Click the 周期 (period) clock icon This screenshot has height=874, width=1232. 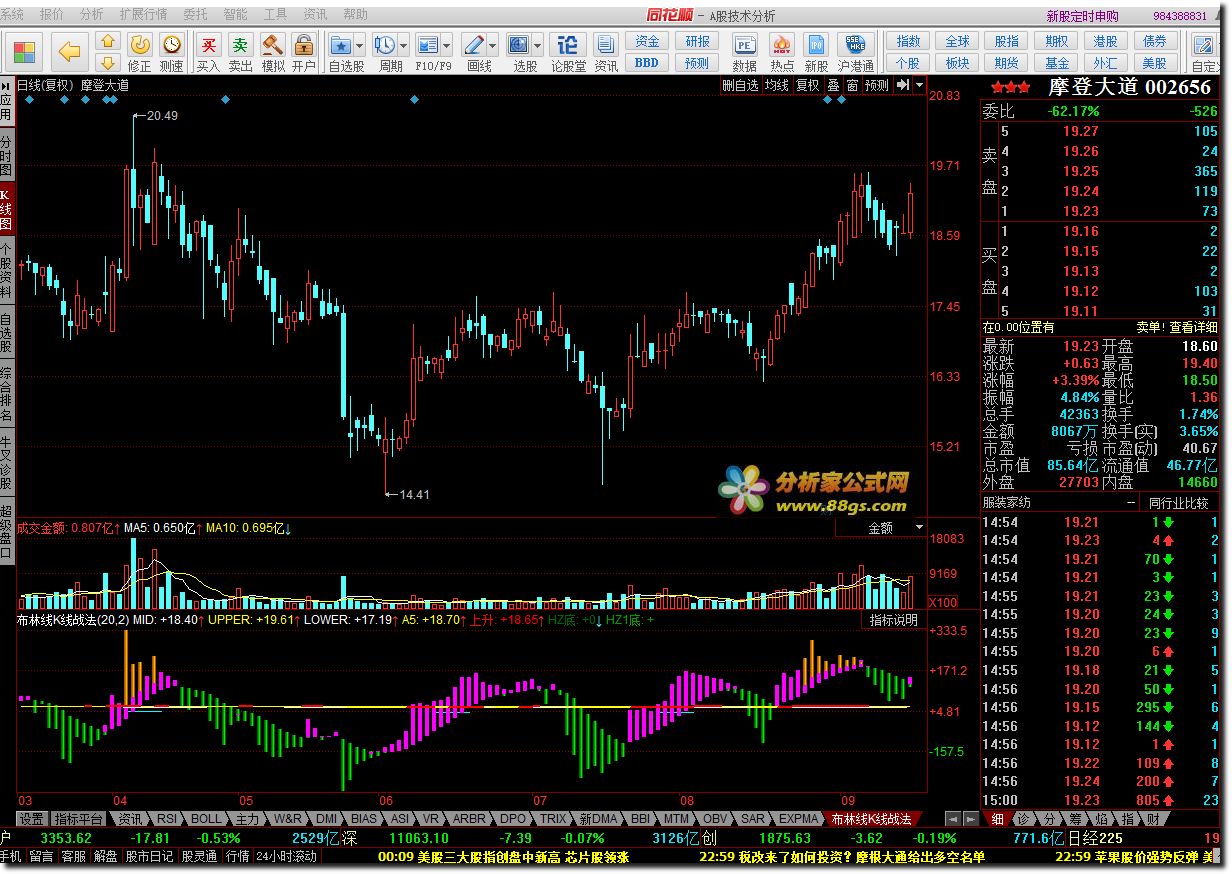pos(385,45)
